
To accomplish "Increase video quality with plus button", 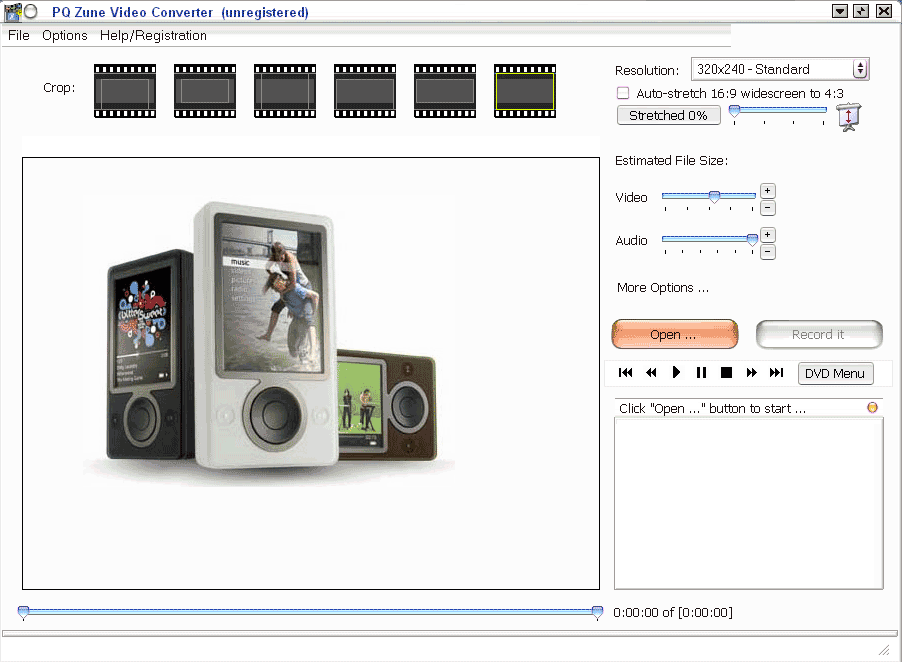I will (x=767, y=190).
